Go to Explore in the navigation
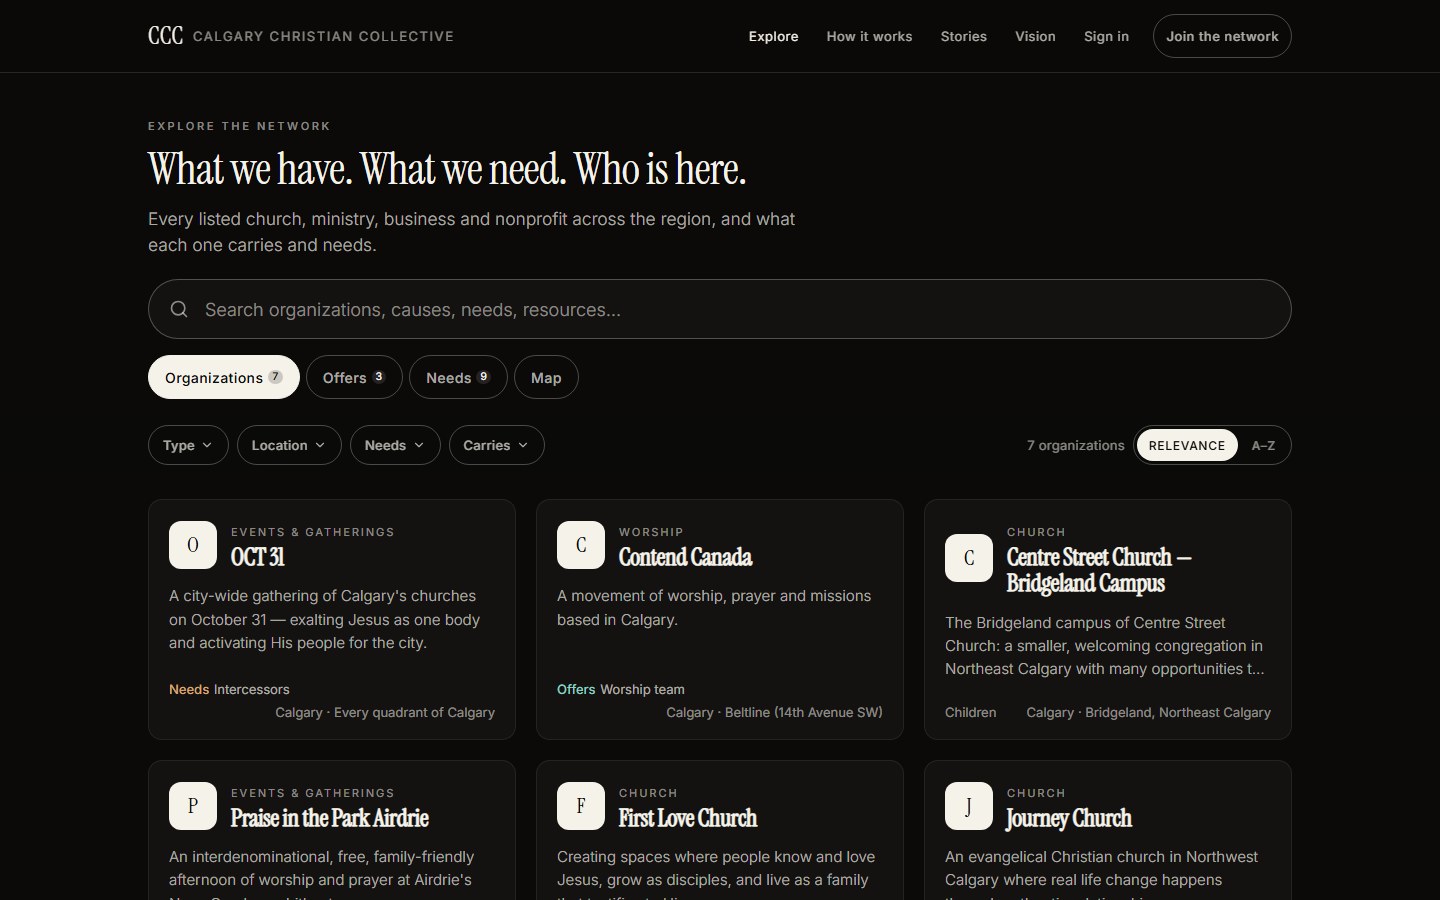This screenshot has width=1440, height=900. coord(774,36)
